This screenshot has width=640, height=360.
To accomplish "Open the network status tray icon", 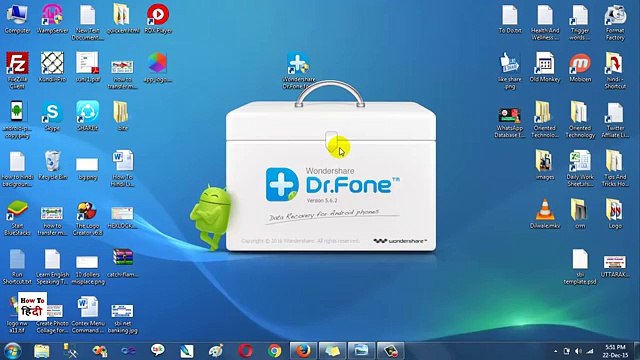I will coord(590,351).
